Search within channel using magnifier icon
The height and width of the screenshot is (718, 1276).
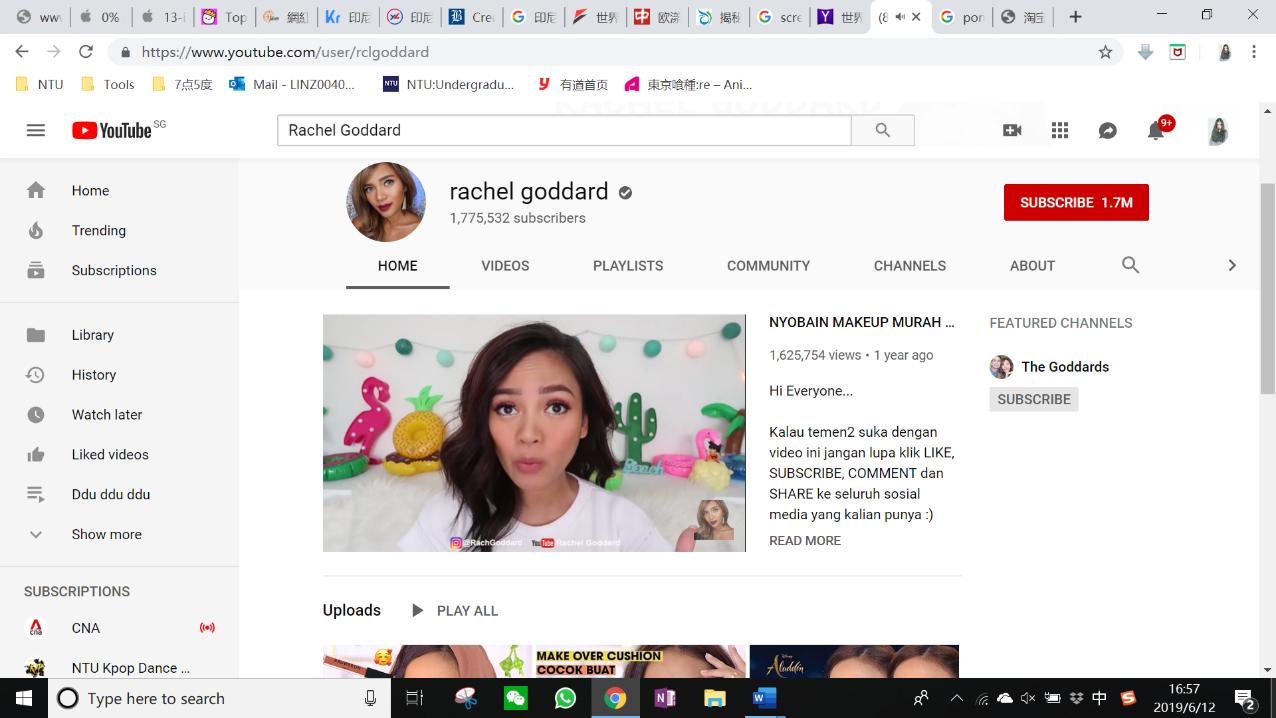coord(1130,265)
